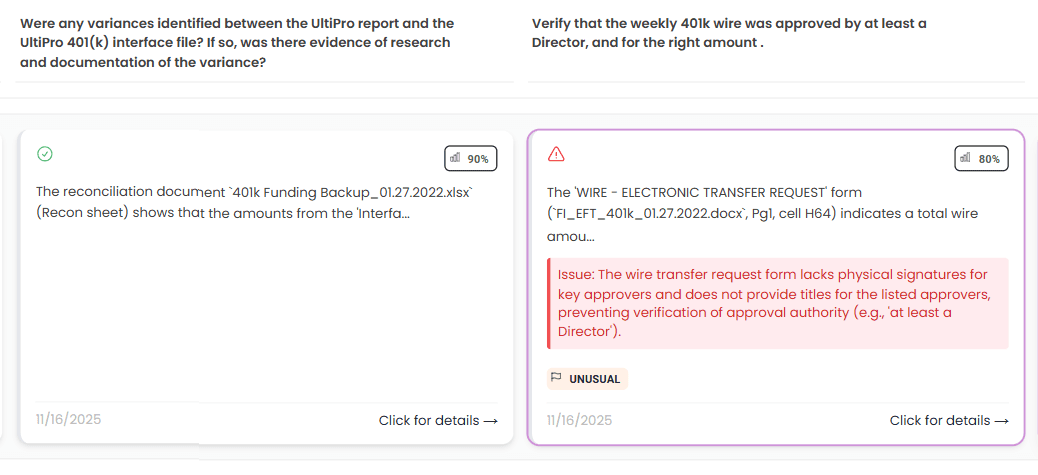Viewport: 1038px width, 475px height.
Task: Select the weekly 401k wire approval question heading
Action: 729,33
